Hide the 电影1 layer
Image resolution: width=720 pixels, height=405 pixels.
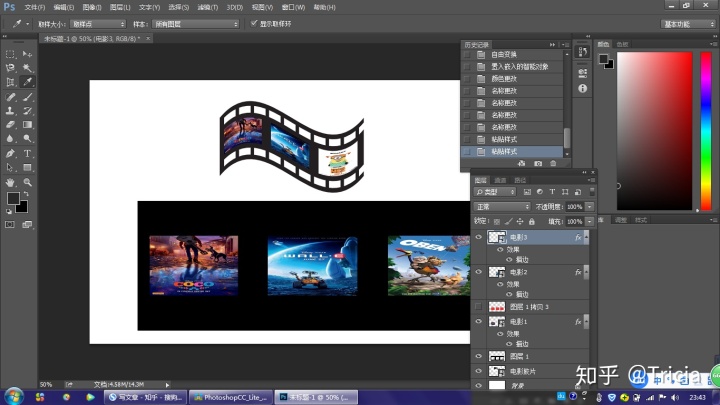tap(478, 321)
